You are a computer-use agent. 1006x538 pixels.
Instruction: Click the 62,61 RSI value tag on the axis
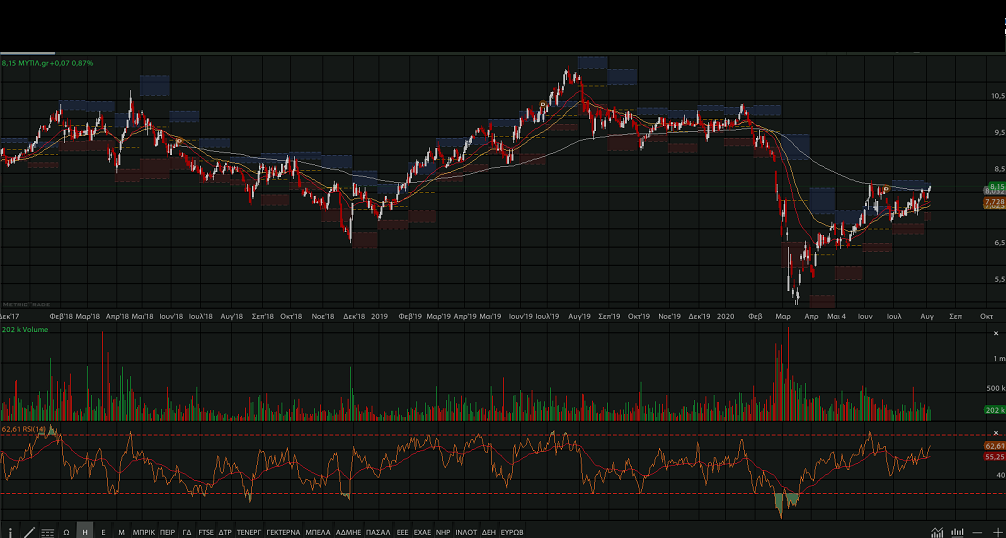pyautogui.click(x=994, y=445)
